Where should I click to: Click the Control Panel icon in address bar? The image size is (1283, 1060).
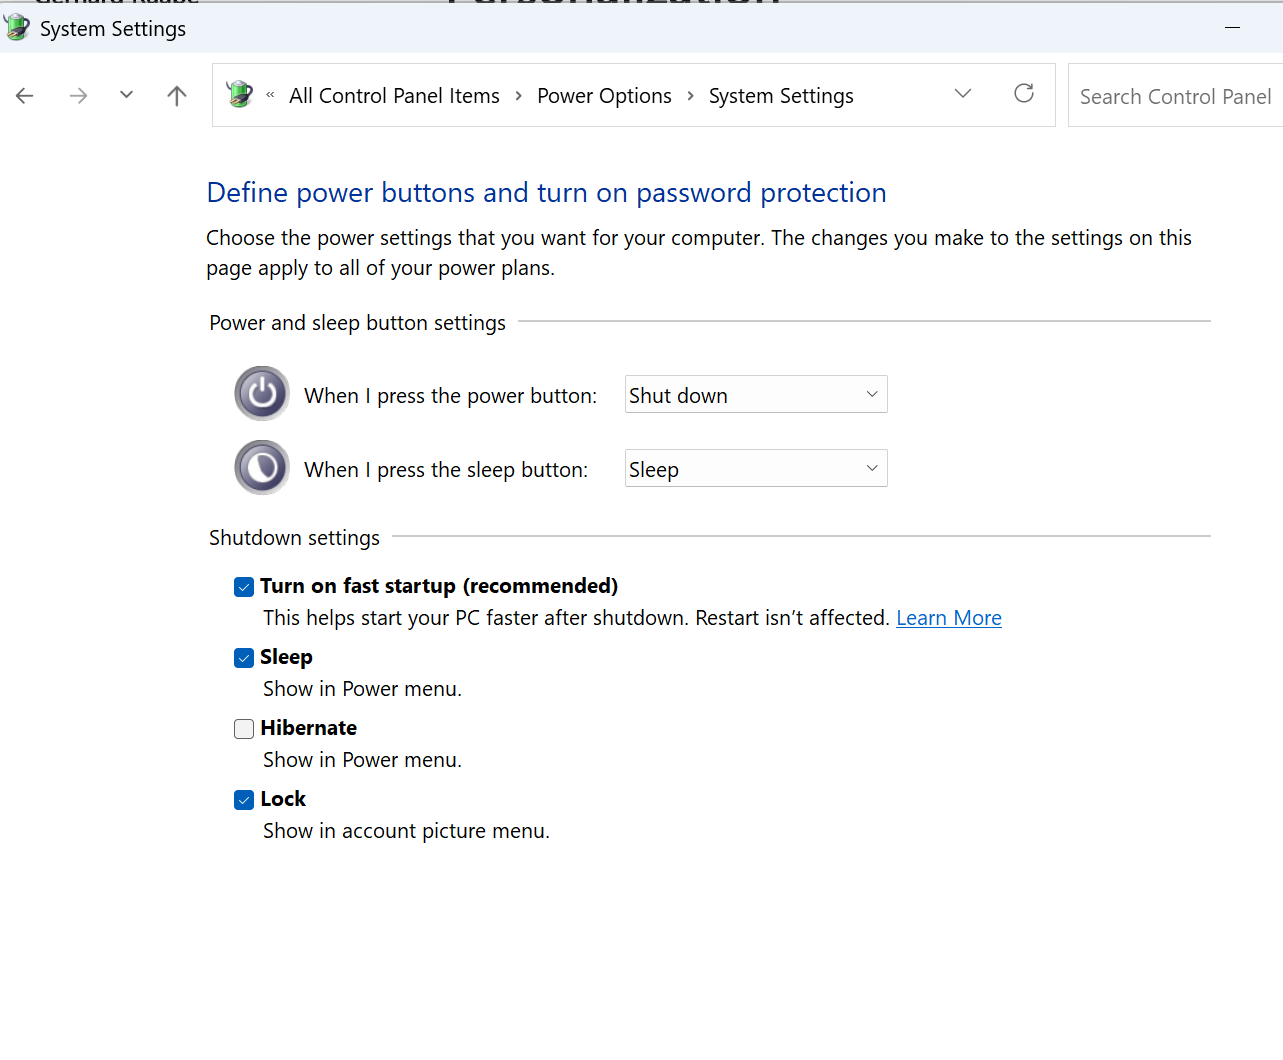(240, 94)
